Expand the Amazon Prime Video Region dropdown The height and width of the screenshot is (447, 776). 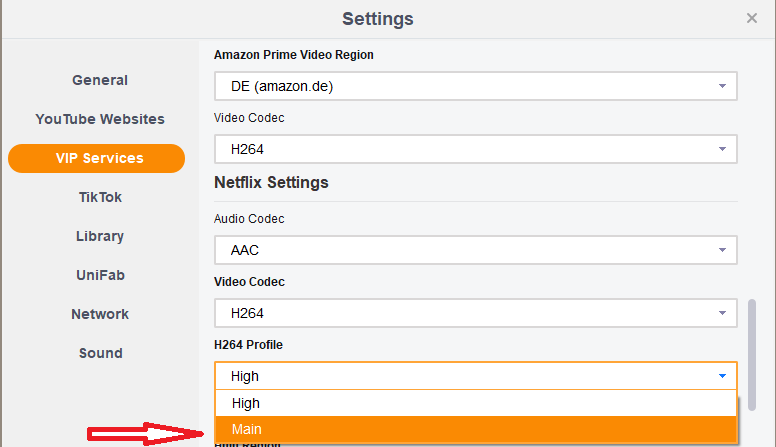tap(476, 86)
